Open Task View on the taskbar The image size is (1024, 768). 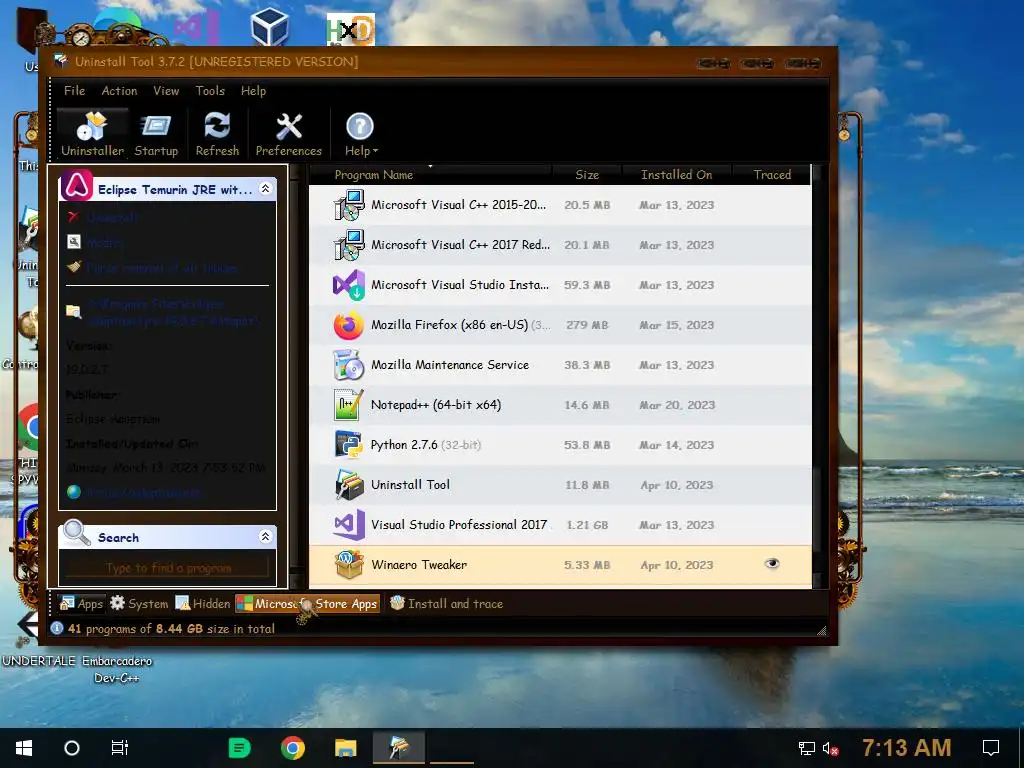tap(120, 748)
